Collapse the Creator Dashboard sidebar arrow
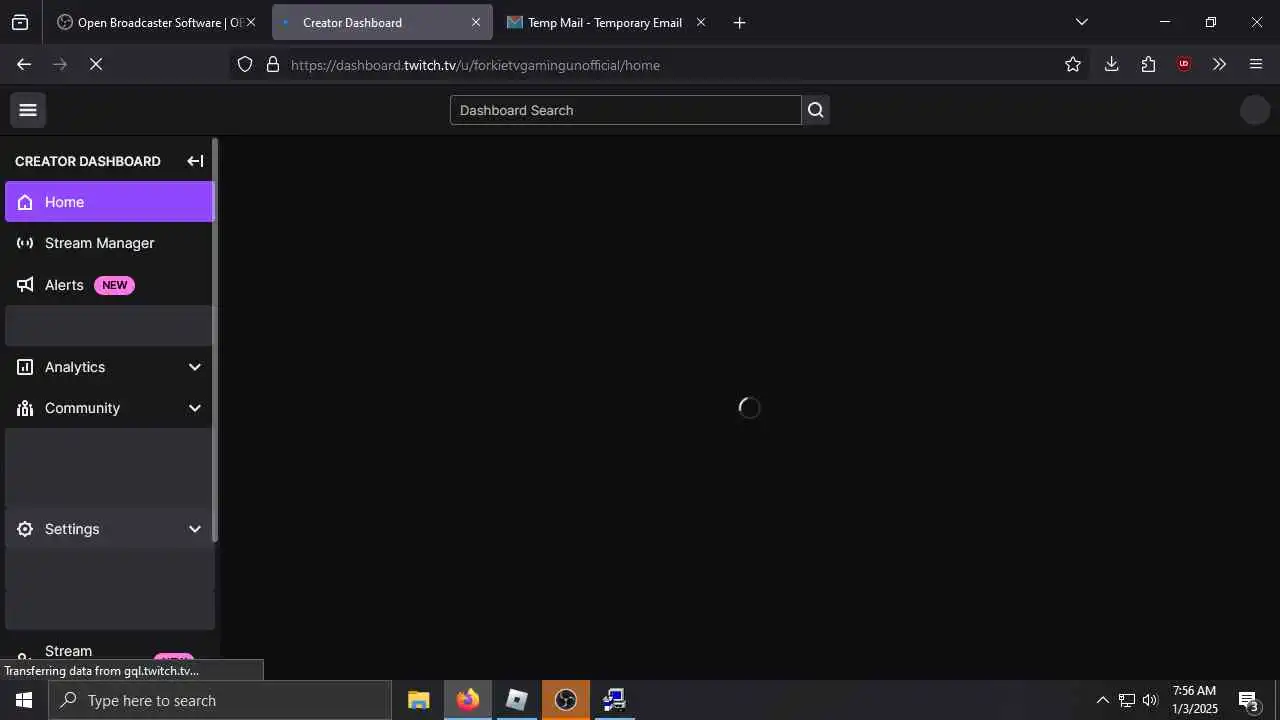 click(196, 161)
